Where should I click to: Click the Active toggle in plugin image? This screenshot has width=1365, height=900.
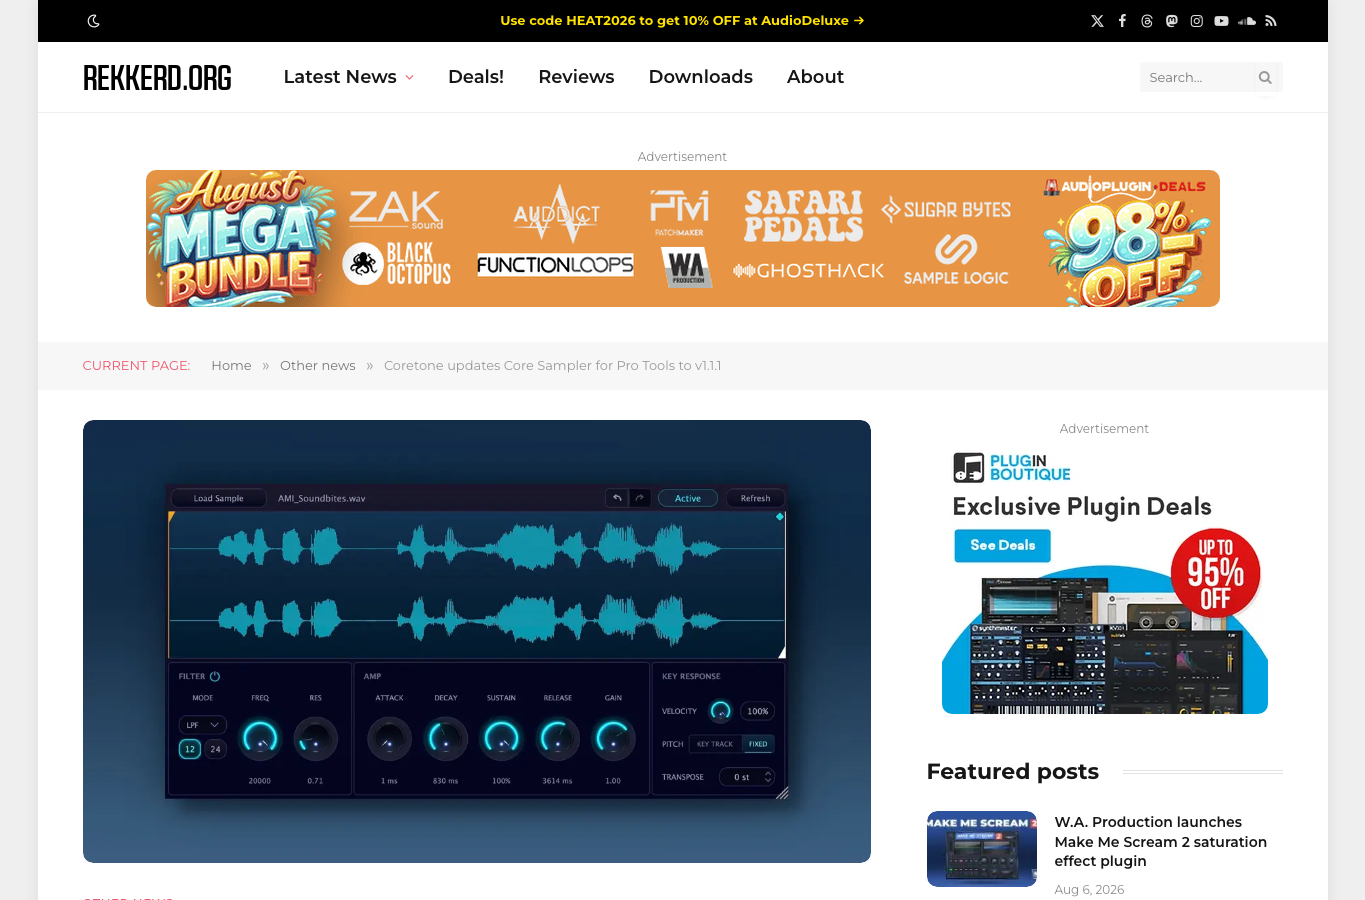pos(688,498)
